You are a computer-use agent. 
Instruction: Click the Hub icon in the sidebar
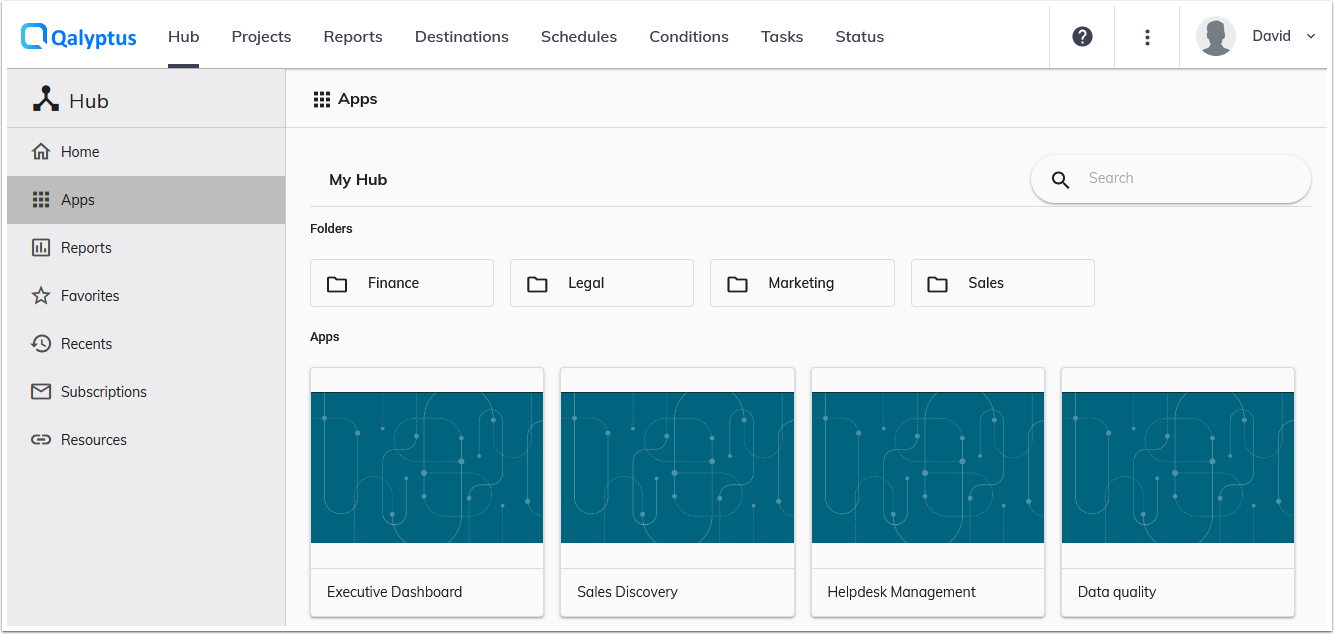coord(45,98)
